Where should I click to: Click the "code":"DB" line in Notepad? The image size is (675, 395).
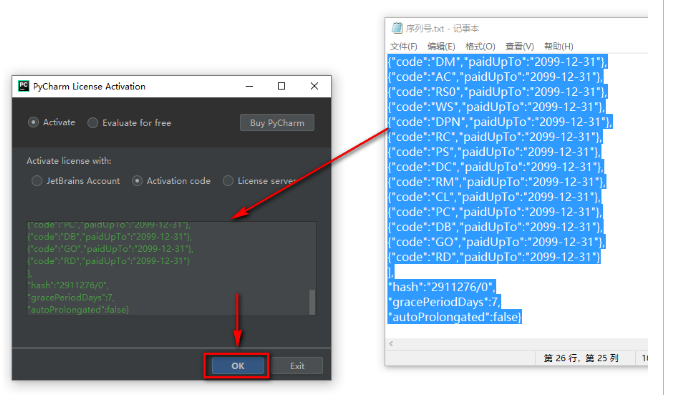pyautogui.click(x=495, y=227)
